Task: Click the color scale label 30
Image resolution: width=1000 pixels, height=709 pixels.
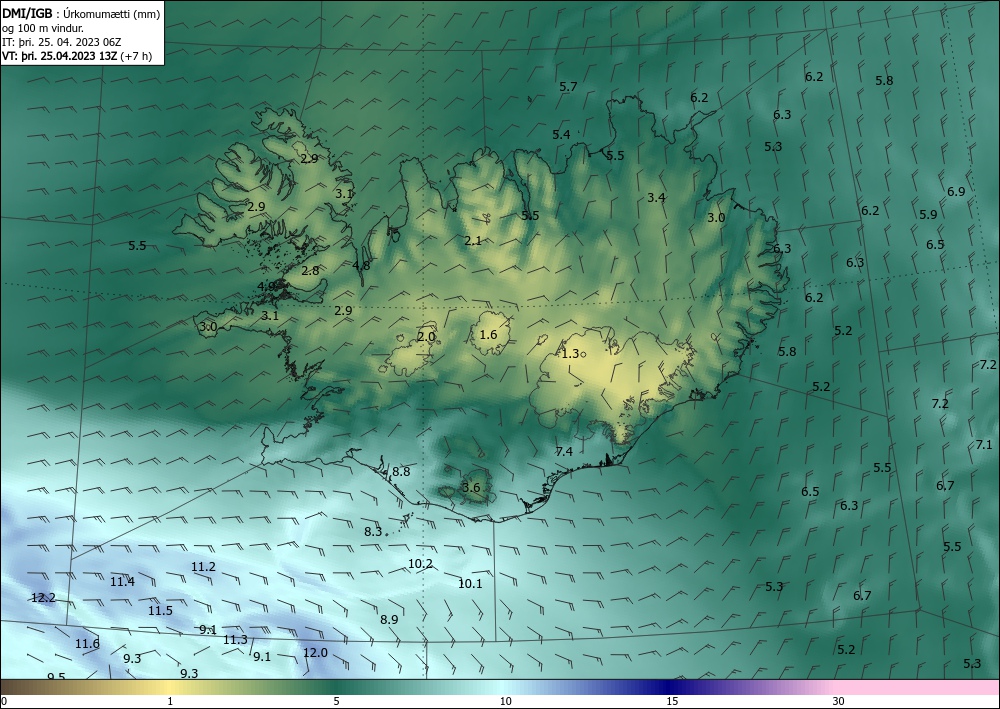Action: 839,702
